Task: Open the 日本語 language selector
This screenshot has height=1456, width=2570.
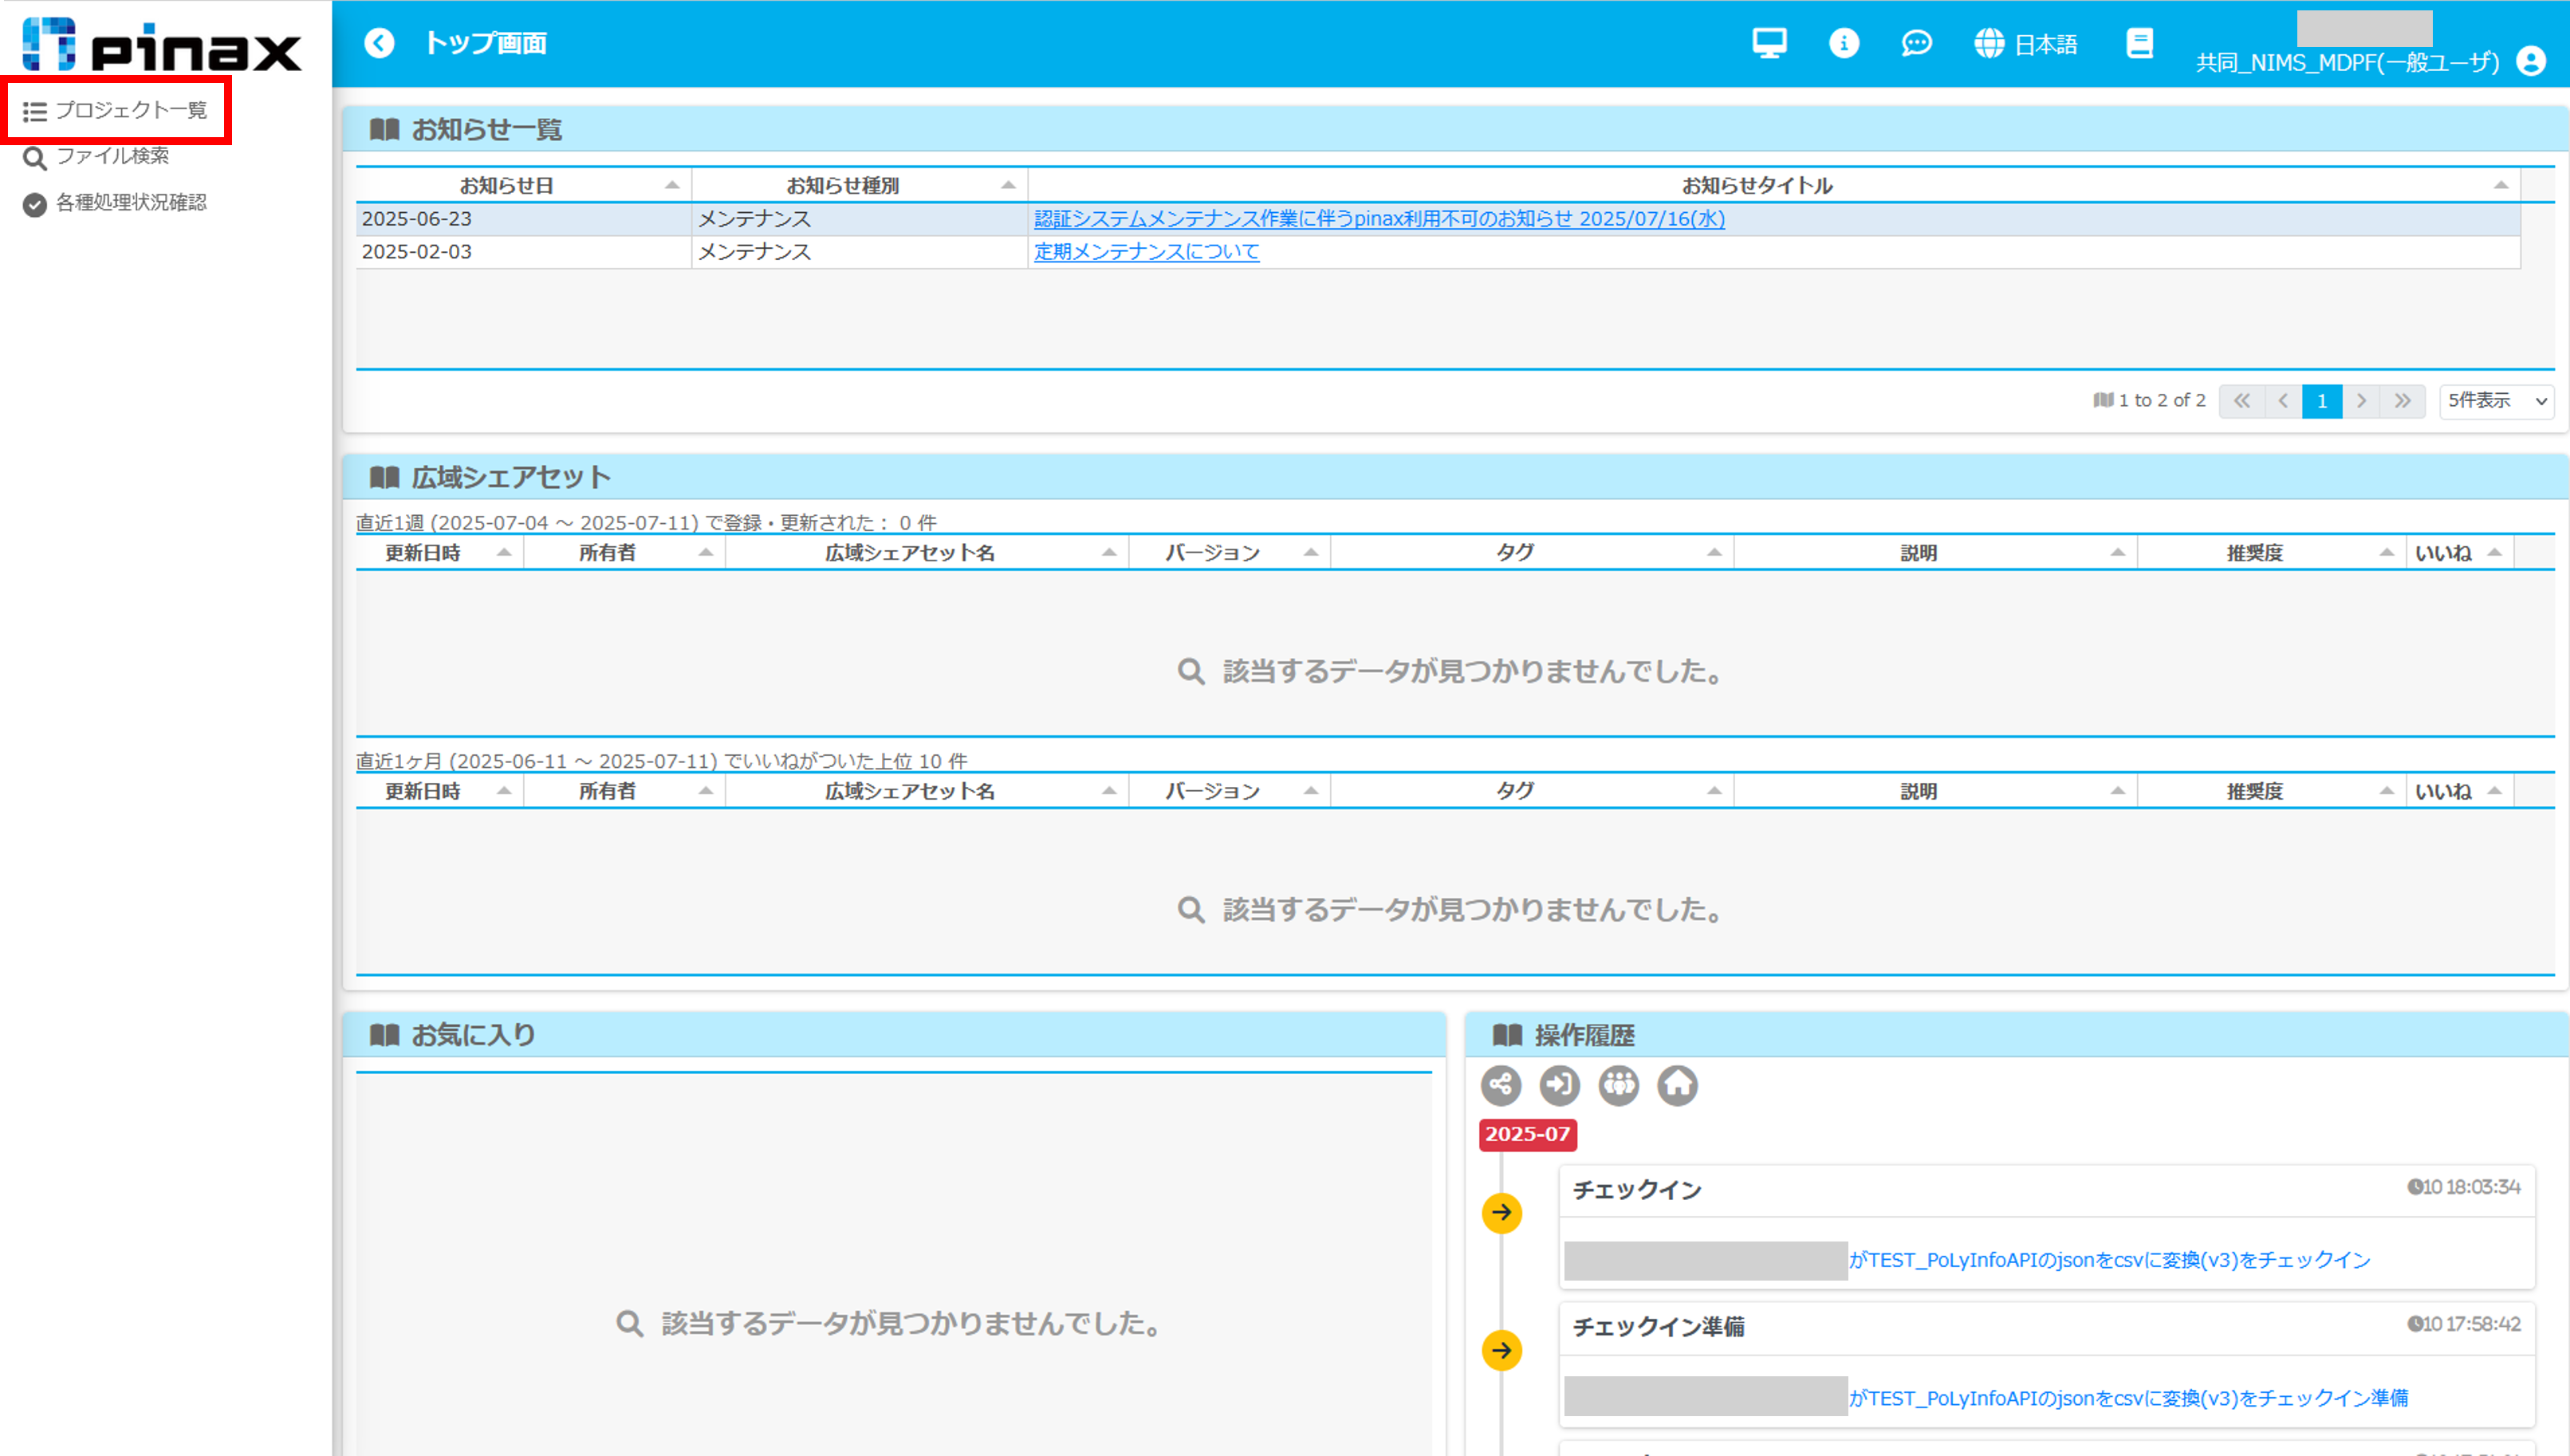Action: pos(2026,44)
